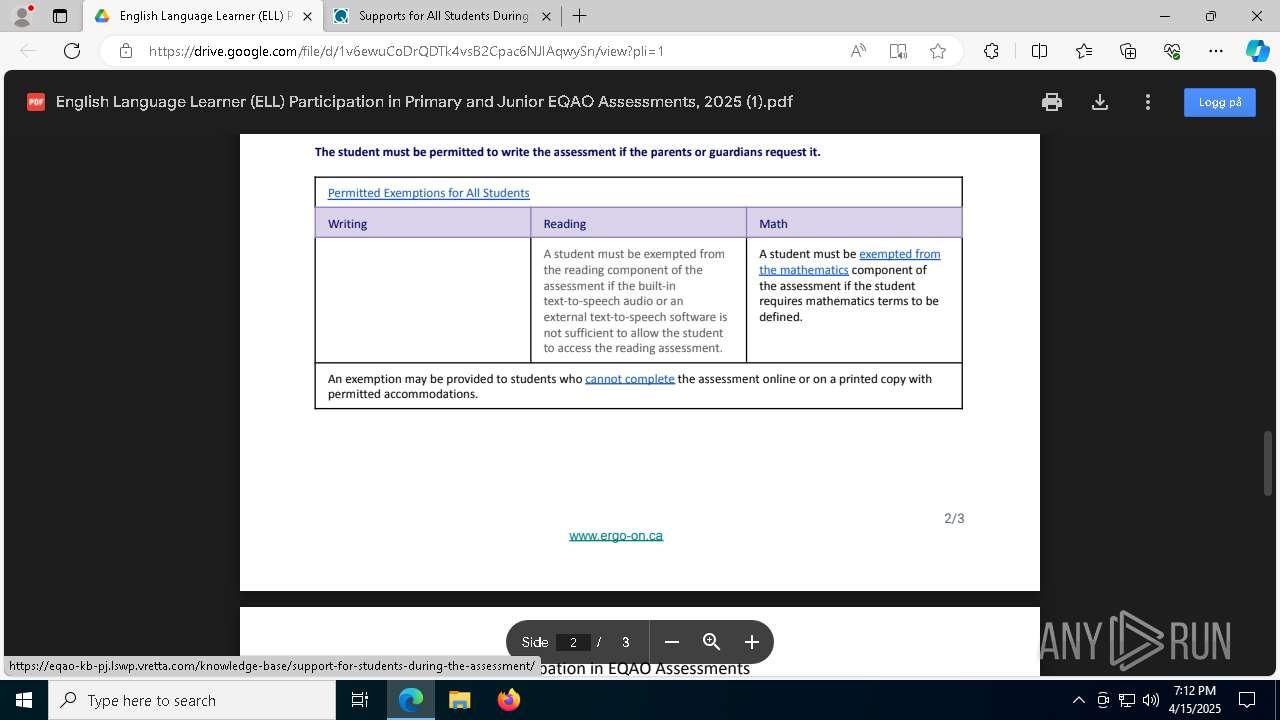Print the PDF document
This screenshot has height=720, width=1280.
[x=1051, y=102]
